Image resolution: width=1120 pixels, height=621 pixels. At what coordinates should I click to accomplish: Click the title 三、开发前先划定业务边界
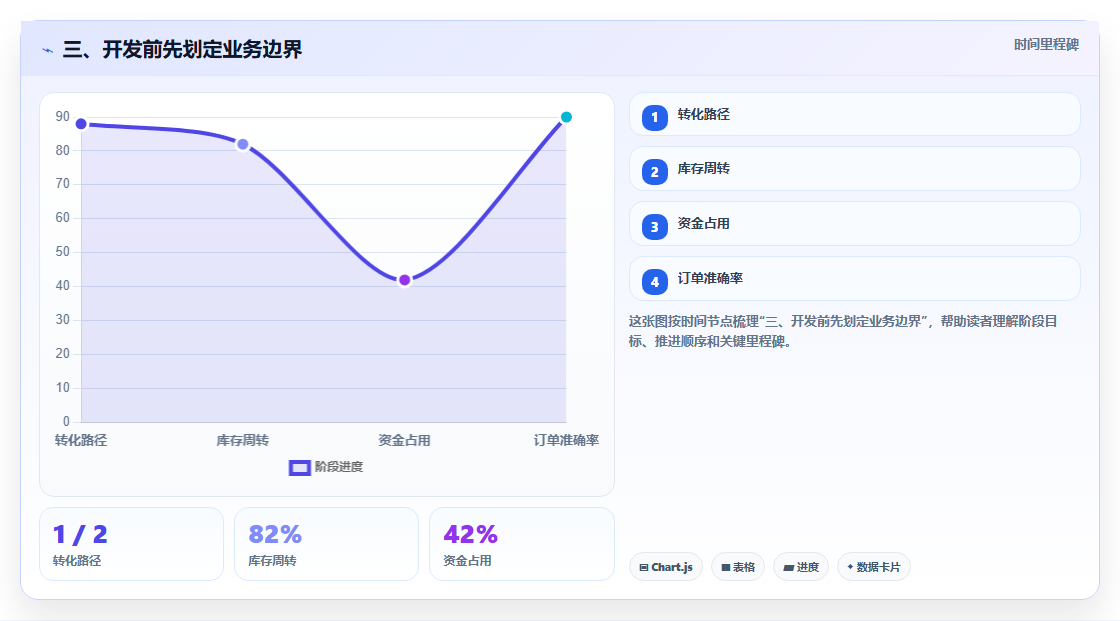click(182, 49)
